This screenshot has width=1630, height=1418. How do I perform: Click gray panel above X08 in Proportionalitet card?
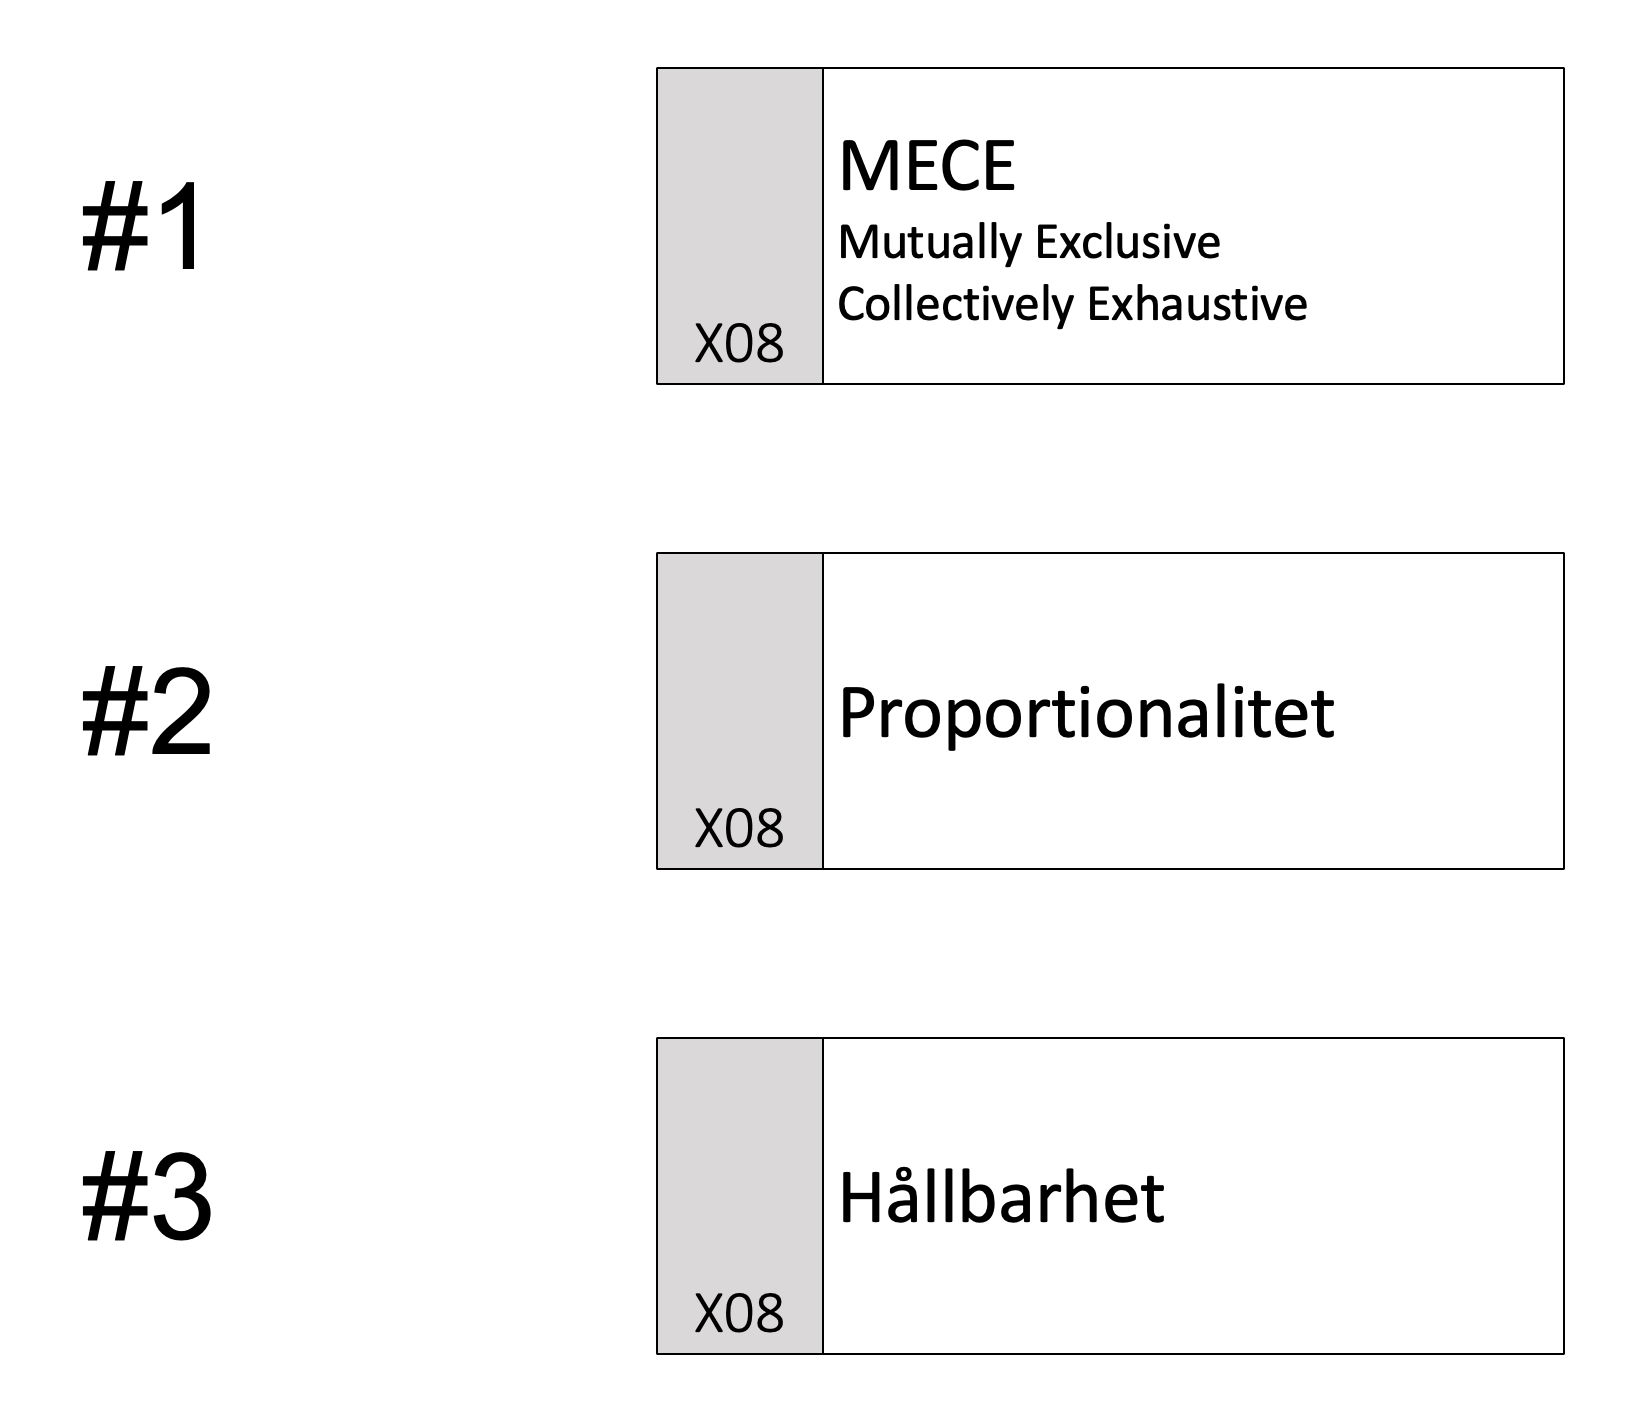pos(740,675)
